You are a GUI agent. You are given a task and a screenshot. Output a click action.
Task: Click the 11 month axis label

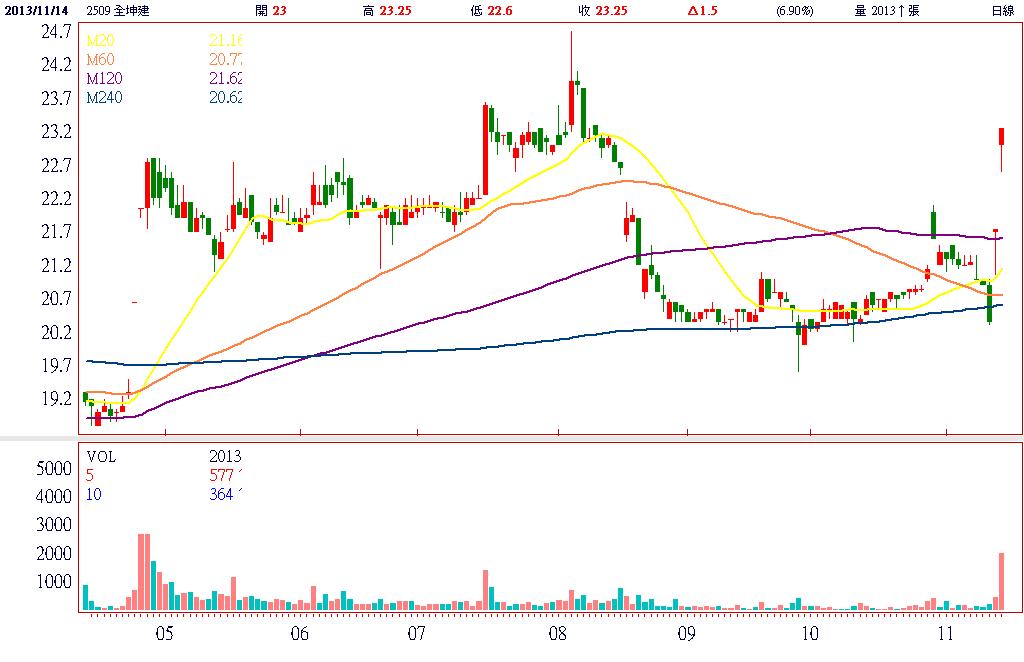click(x=945, y=633)
